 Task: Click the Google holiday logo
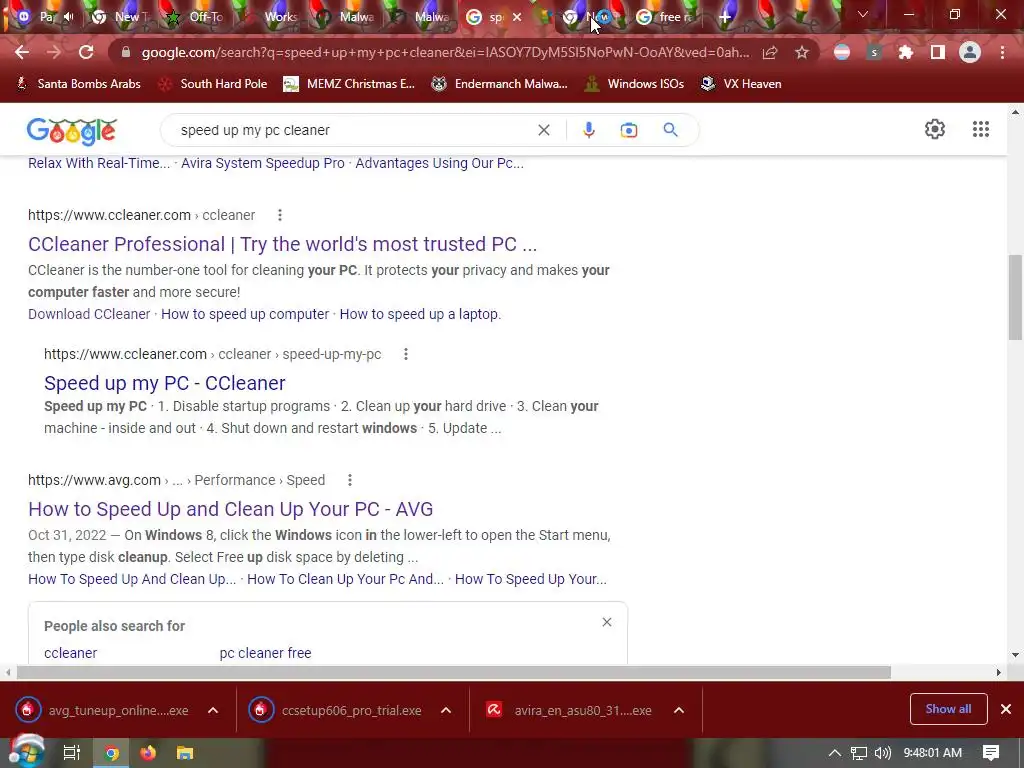[x=72, y=131]
